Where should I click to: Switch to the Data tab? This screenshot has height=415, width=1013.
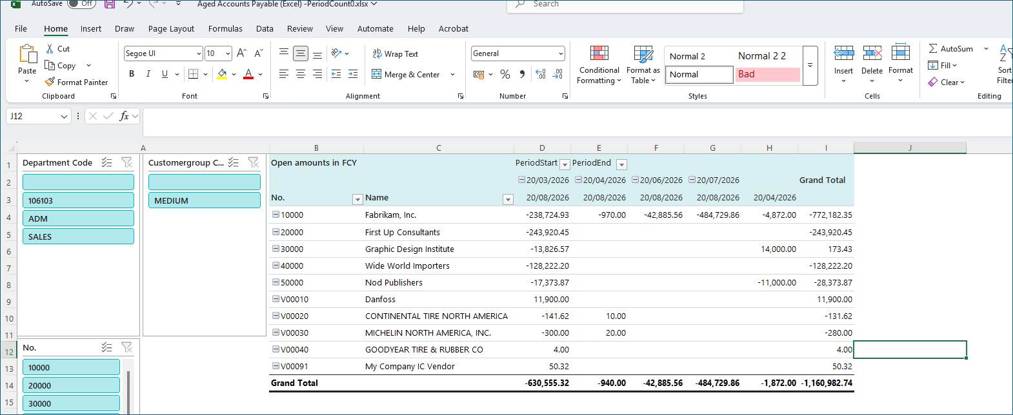[265, 28]
